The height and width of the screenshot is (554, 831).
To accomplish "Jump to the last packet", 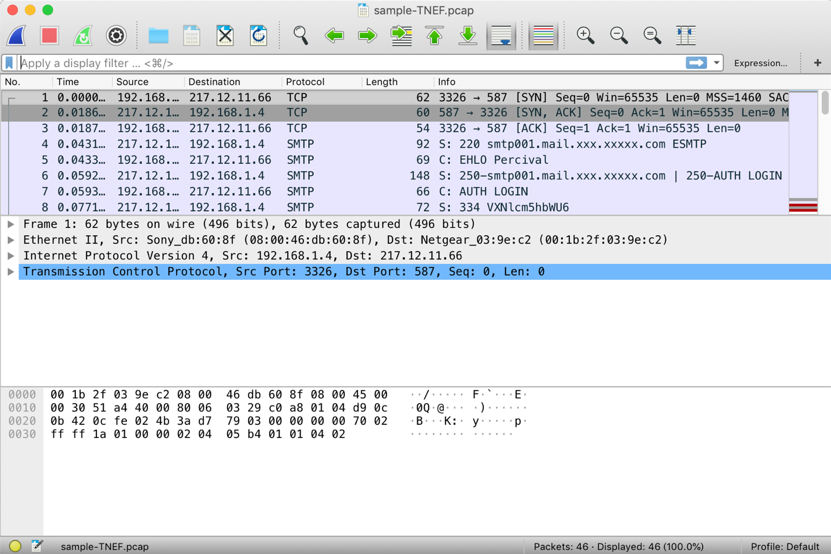I will [468, 36].
